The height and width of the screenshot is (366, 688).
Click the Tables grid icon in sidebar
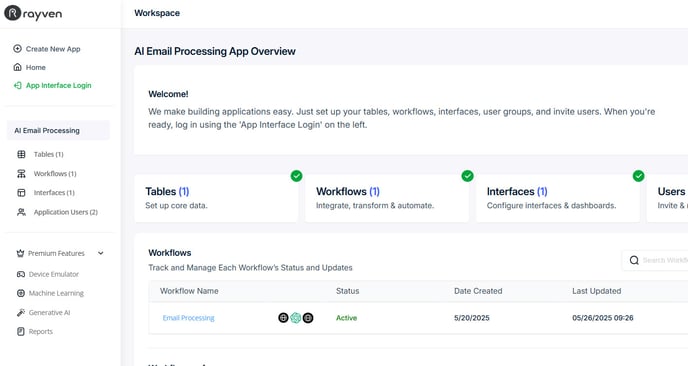[21, 154]
